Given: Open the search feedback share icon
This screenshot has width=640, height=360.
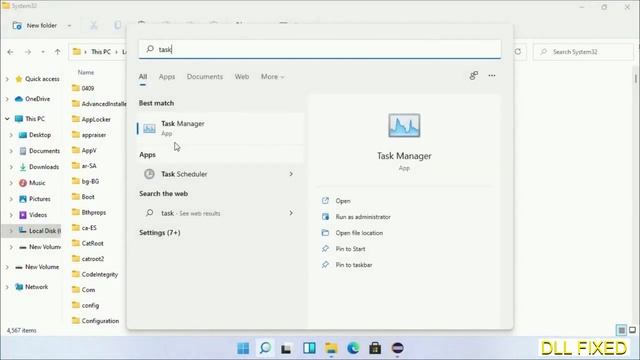Looking at the screenshot, I should (x=473, y=76).
